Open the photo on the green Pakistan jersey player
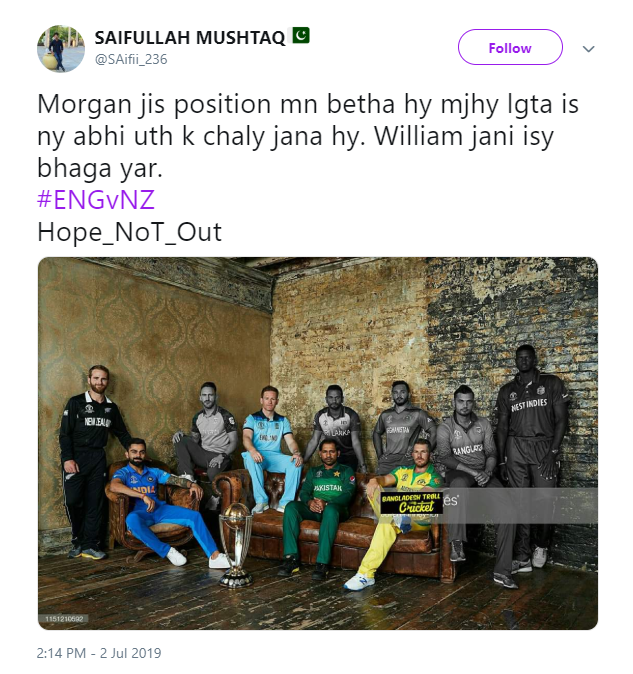 click(x=320, y=507)
